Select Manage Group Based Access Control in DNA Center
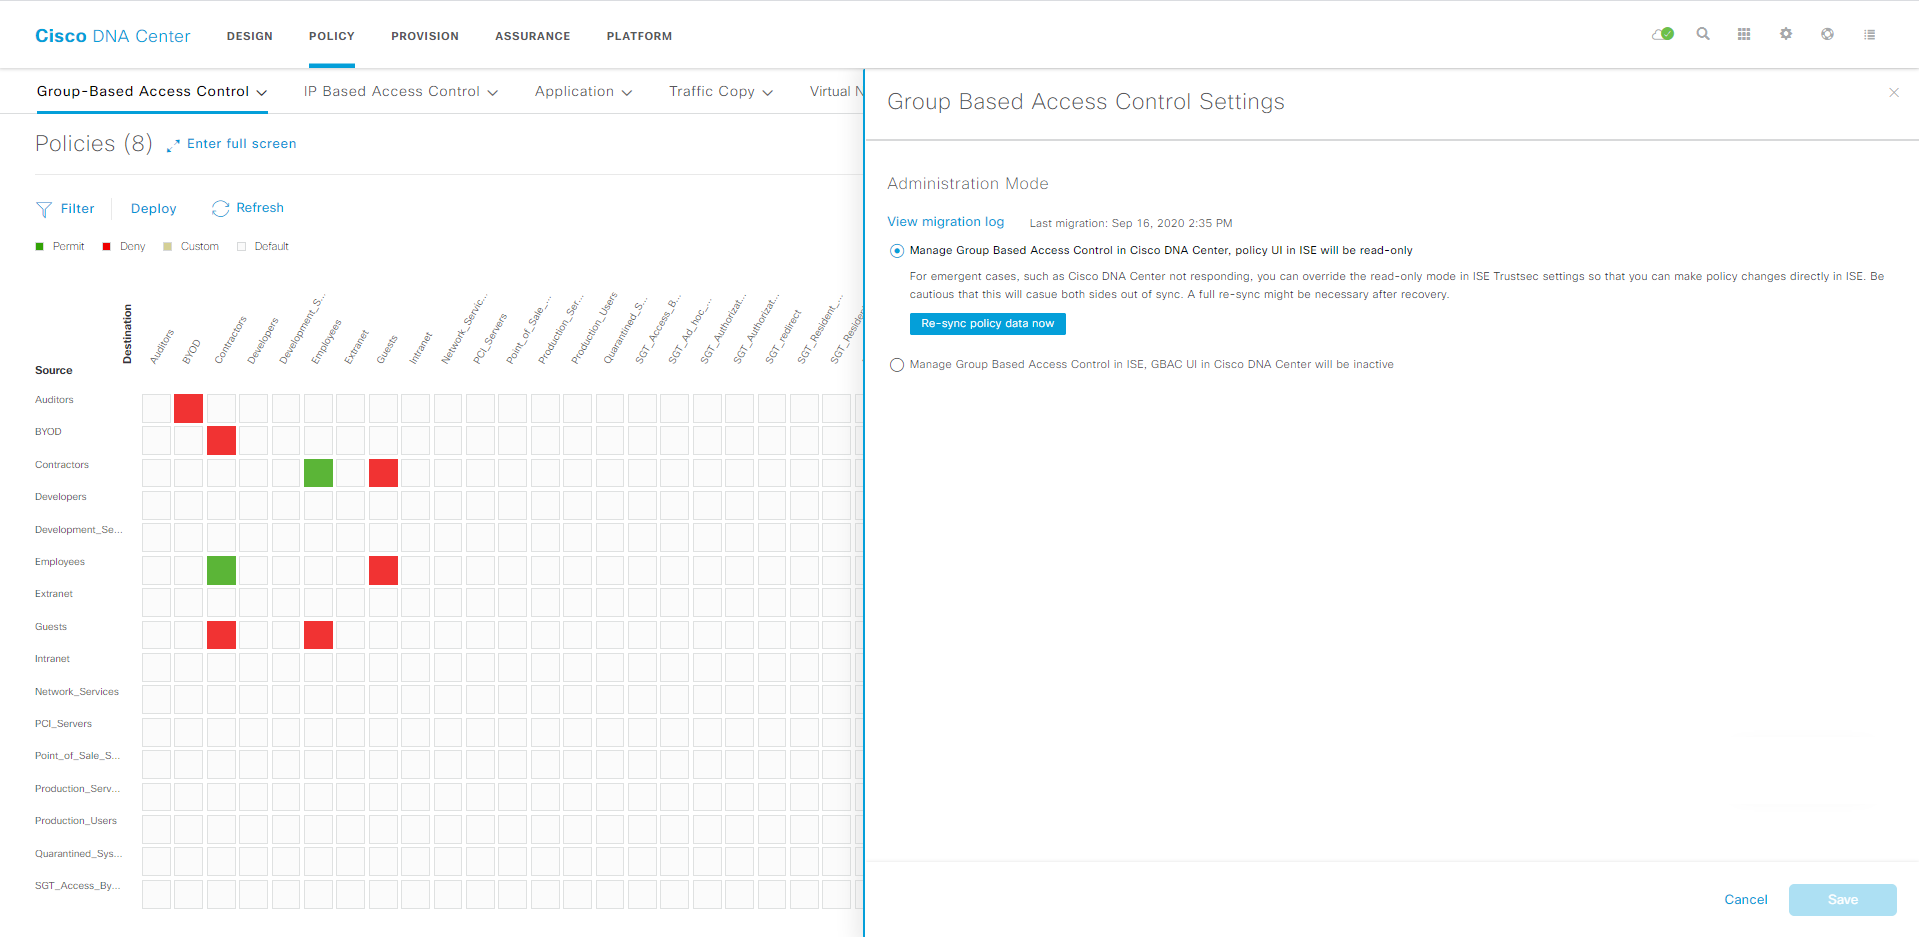The width and height of the screenshot is (1919, 937). 896,250
